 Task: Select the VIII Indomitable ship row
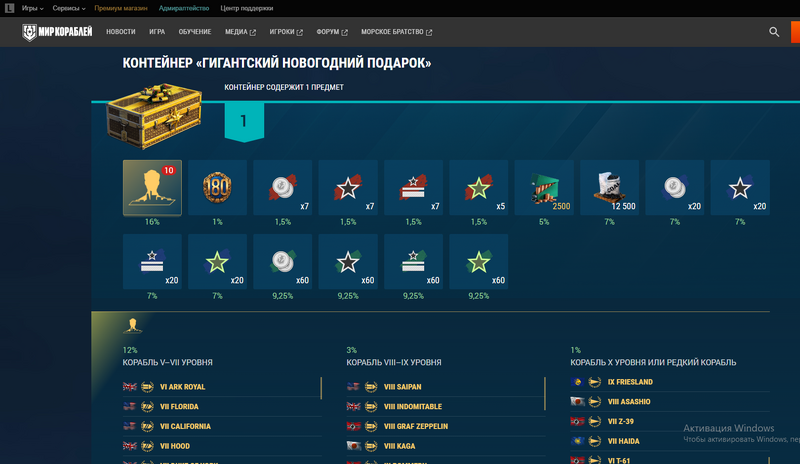[x=444, y=407]
